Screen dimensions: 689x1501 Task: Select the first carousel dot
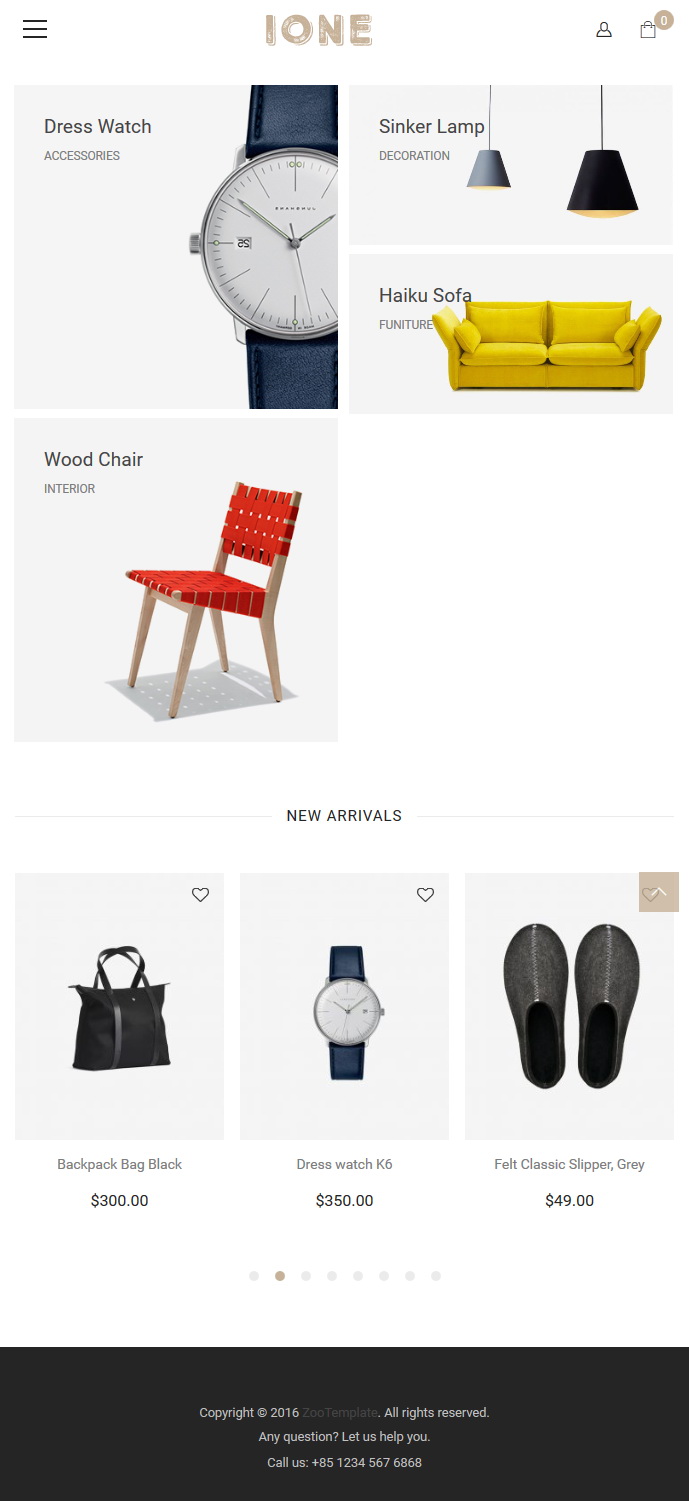(254, 1276)
